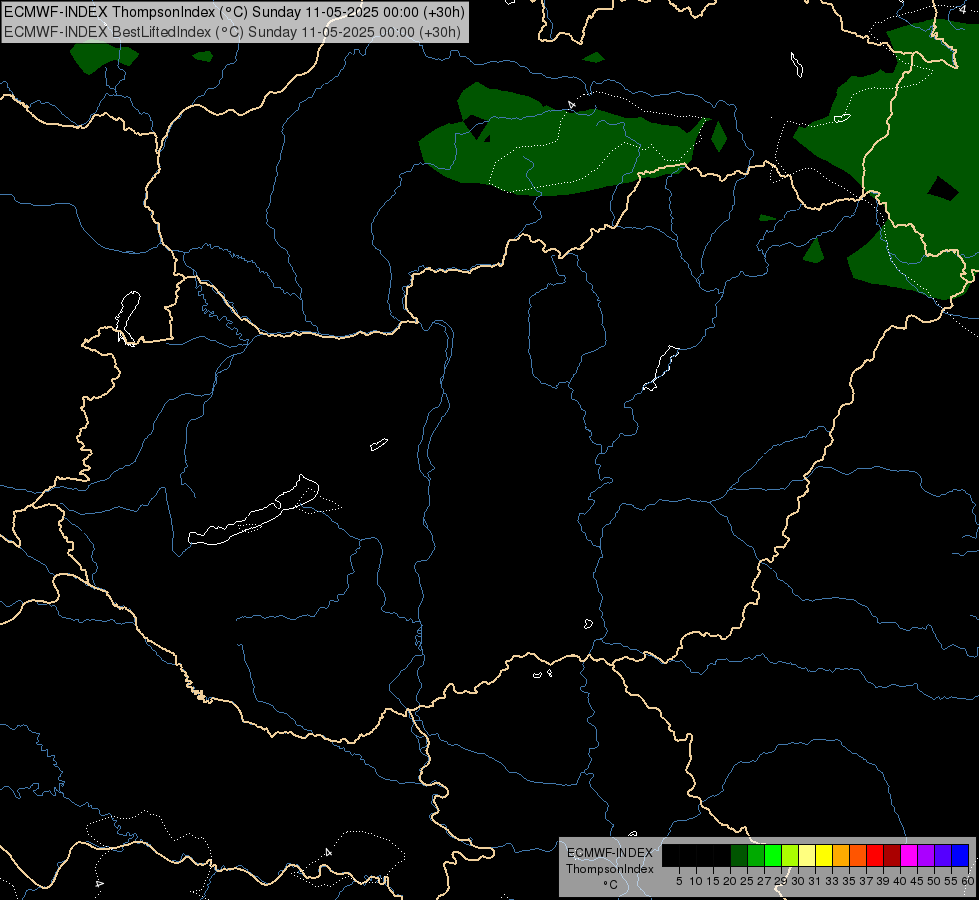Click the legend tick value "50"
This screenshot has height=900, width=979.
tap(934, 881)
